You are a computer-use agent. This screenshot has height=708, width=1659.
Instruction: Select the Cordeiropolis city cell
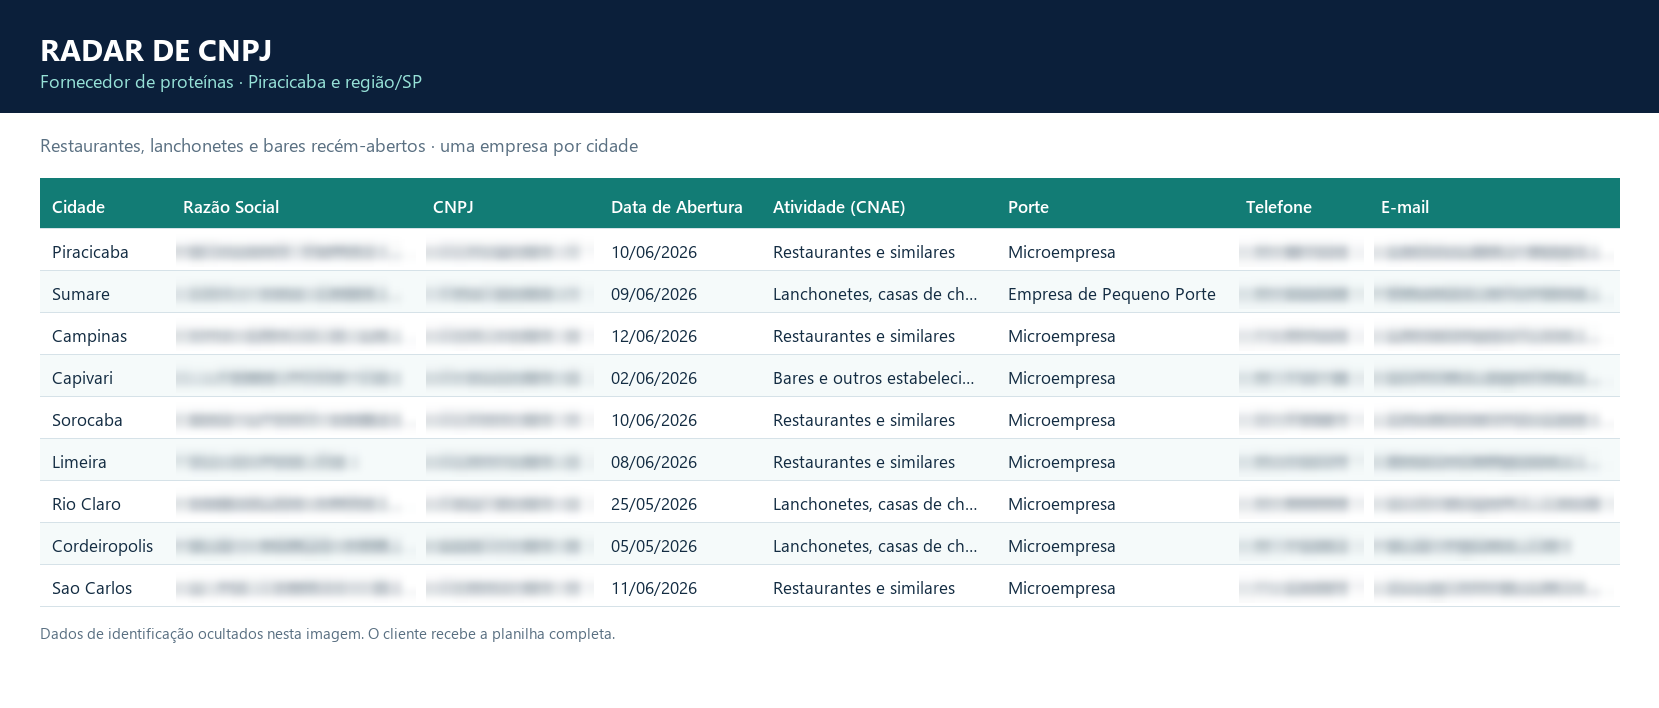click(x=102, y=546)
